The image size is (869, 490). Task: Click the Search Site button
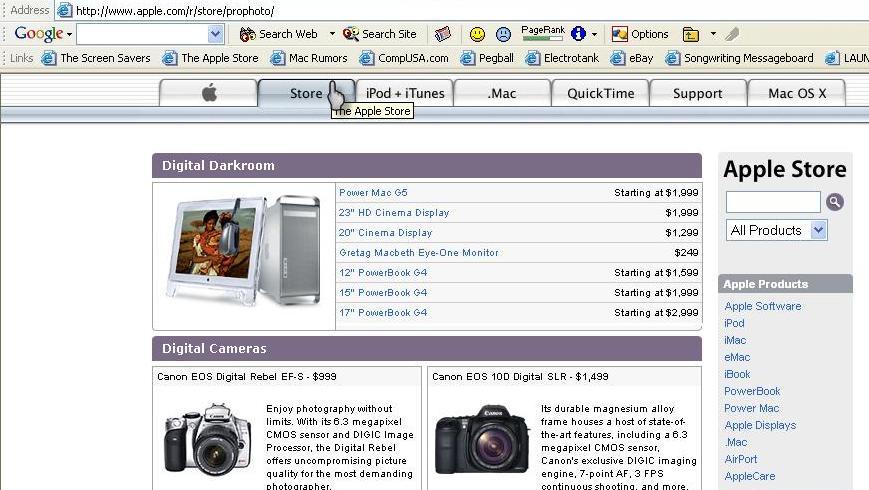point(380,34)
